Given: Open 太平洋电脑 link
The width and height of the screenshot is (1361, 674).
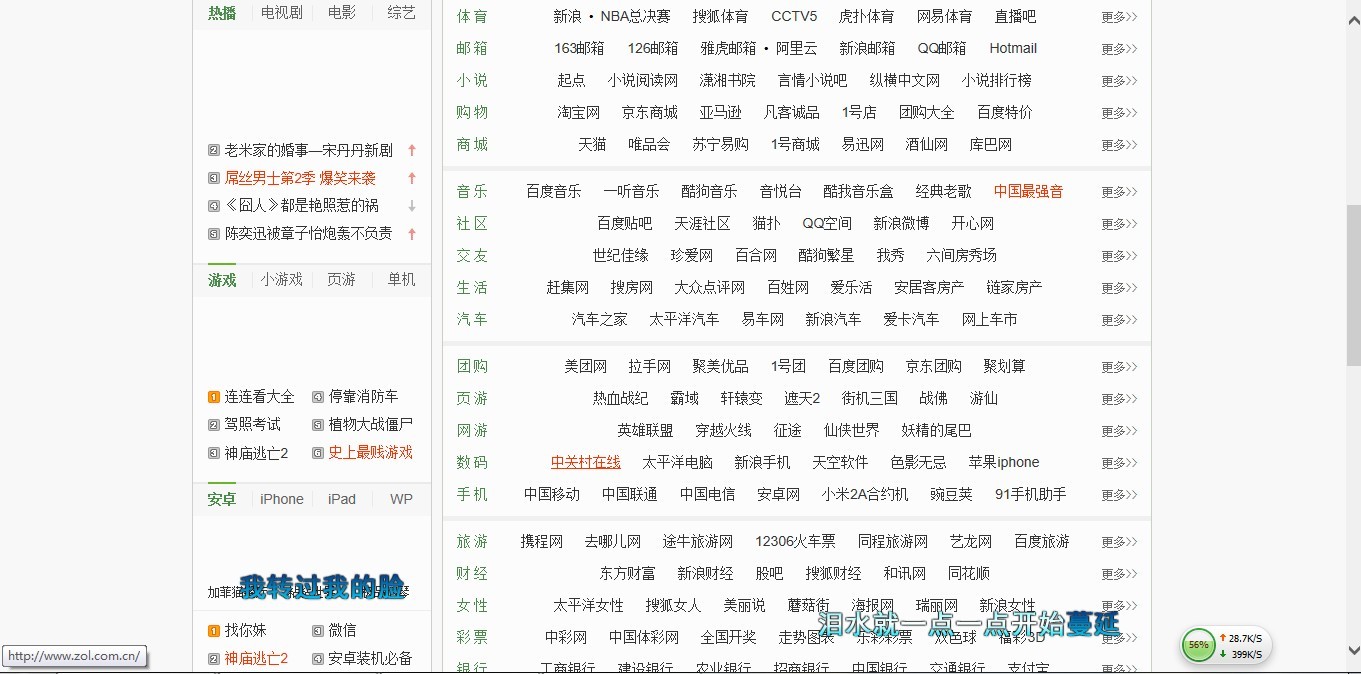Looking at the screenshot, I should point(678,462).
